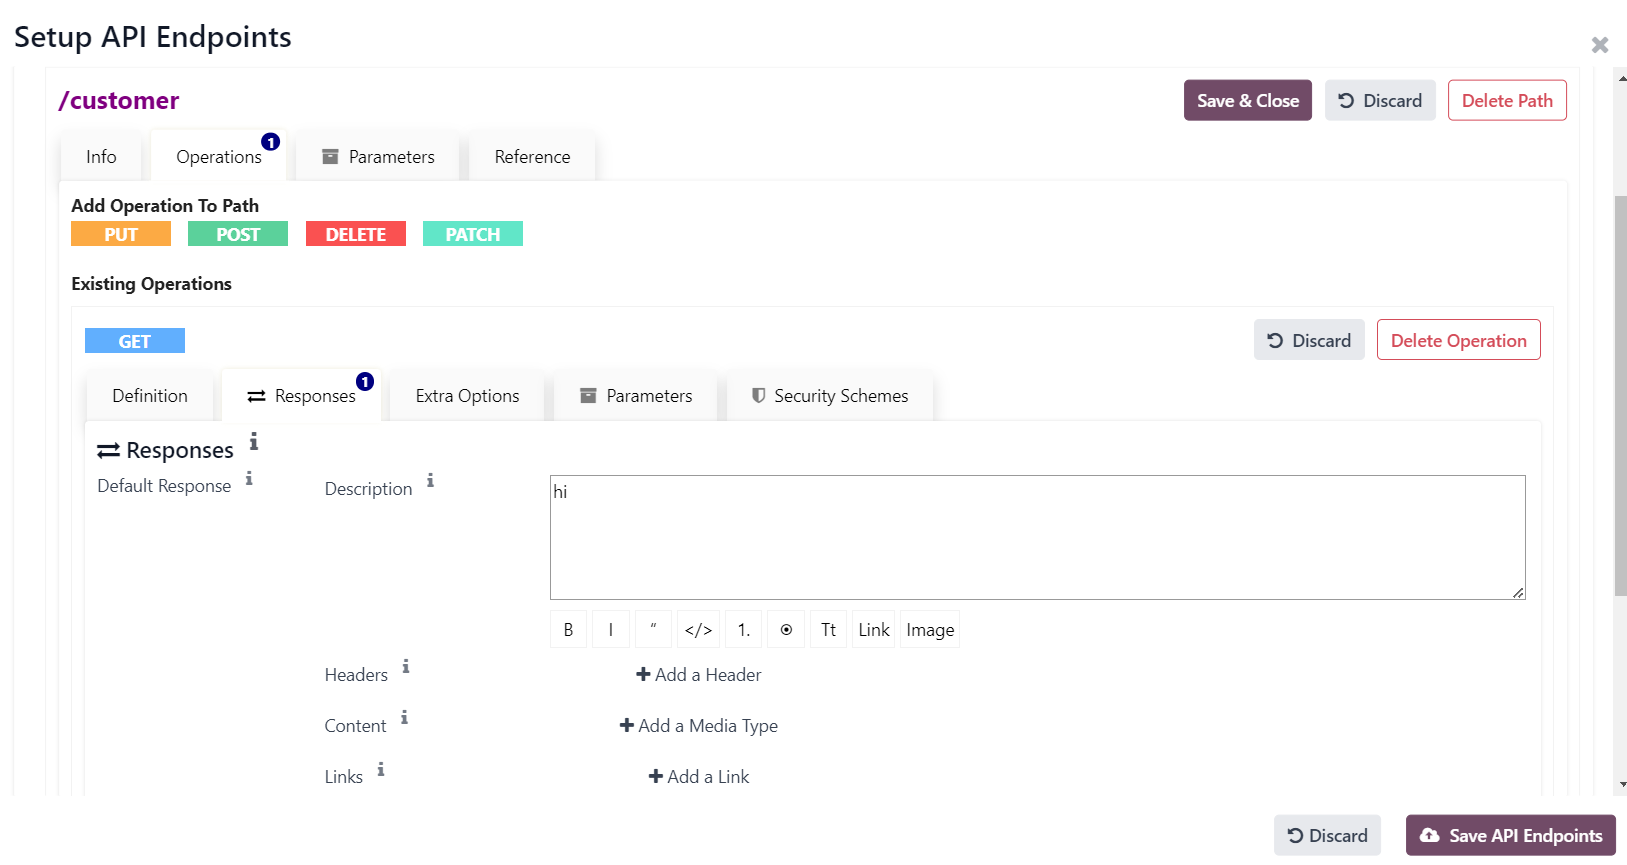Click the info icon beside Headers
Viewport: 1627px width, 865px height.
pos(406,667)
